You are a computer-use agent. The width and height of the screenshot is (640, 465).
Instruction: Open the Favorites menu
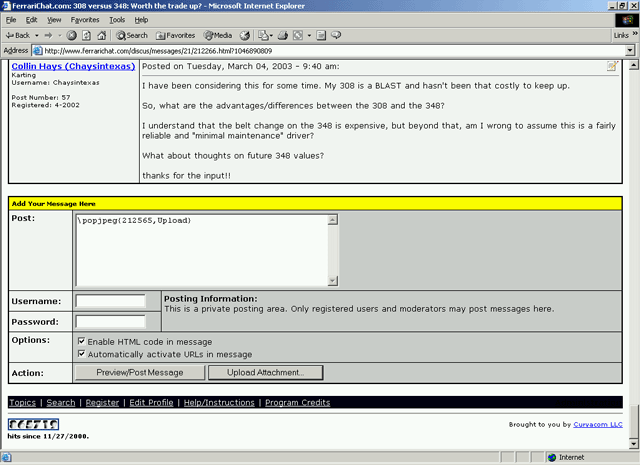(84, 20)
